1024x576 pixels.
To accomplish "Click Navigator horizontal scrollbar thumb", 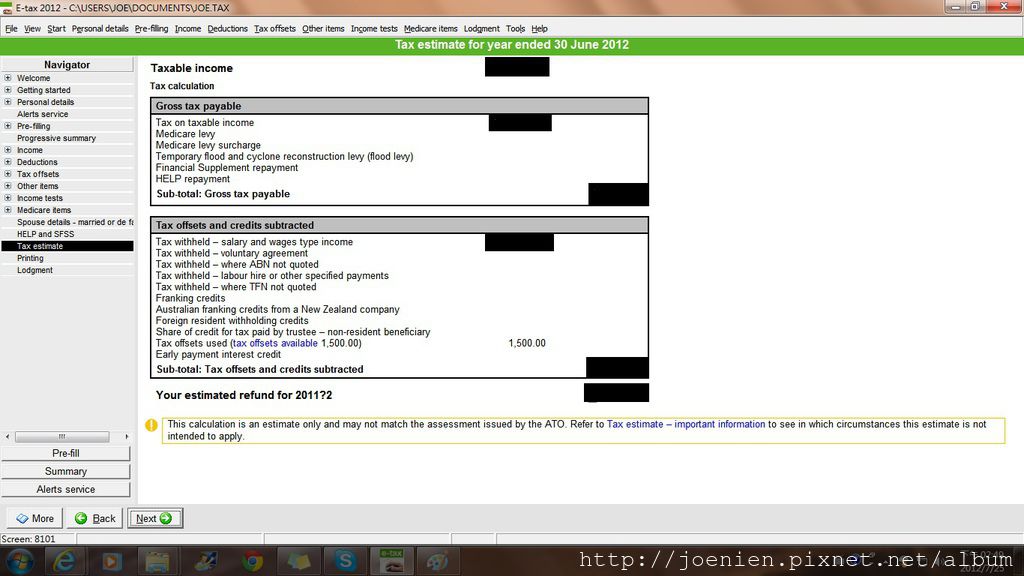I will (62, 436).
